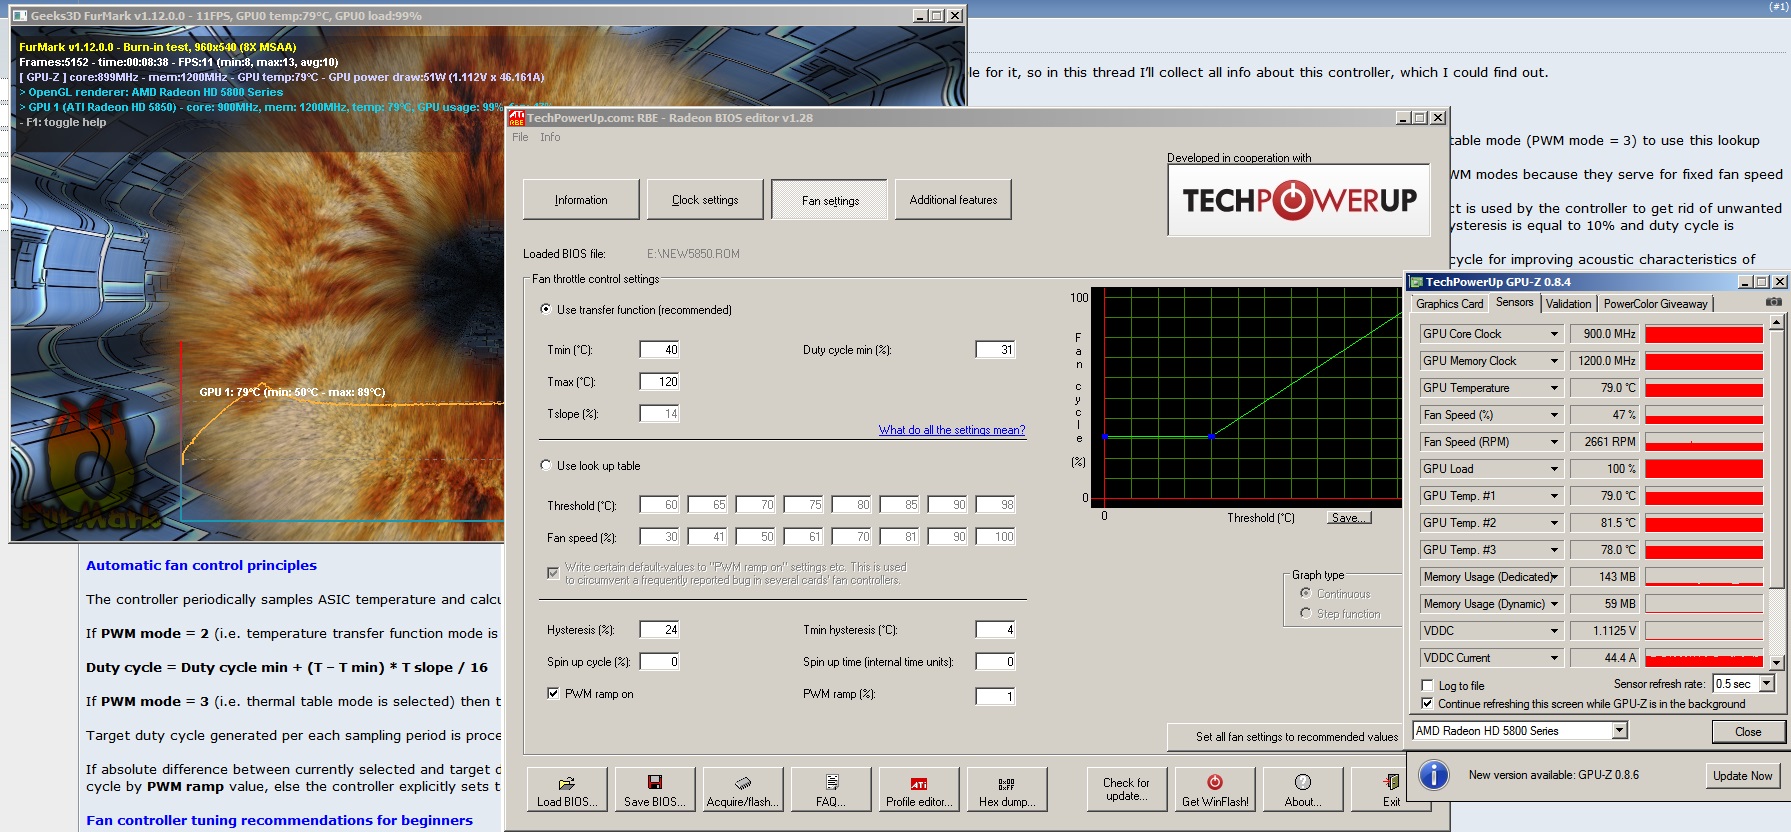Click the Exit button in RBE

coord(1391,789)
